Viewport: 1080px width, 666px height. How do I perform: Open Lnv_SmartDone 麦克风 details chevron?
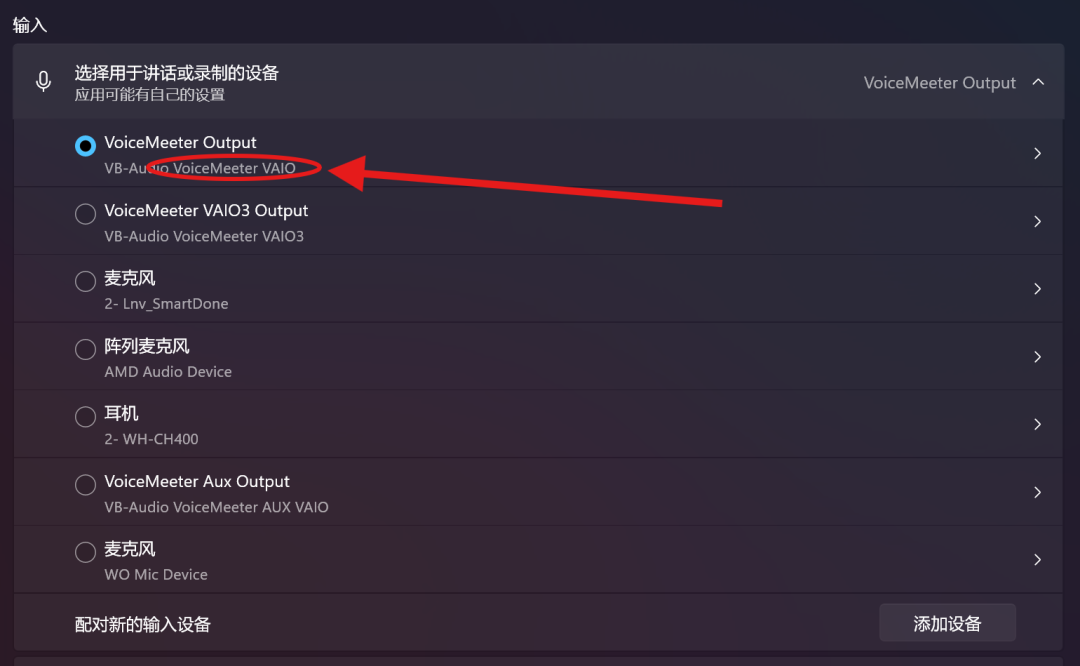(1038, 289)
